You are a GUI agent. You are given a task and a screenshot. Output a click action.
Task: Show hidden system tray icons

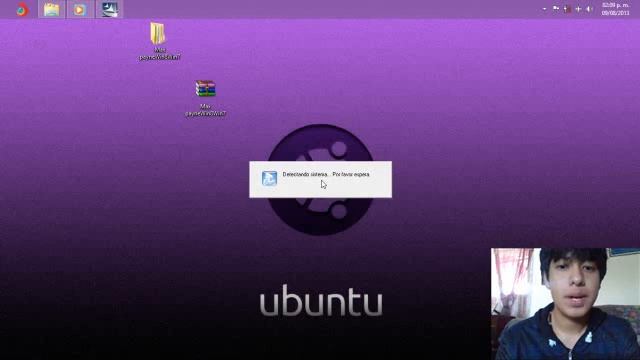point(544,9)
